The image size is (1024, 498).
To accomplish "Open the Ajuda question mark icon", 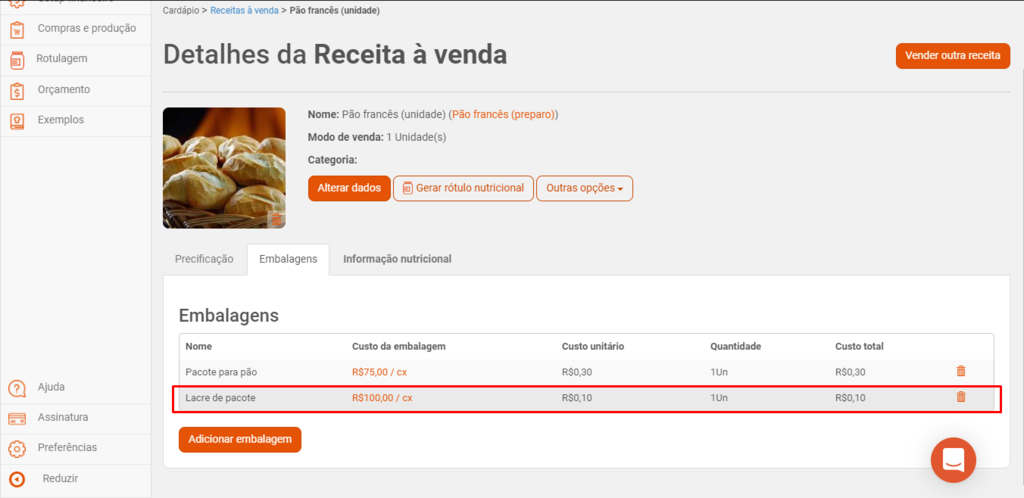I will (17, 388).
